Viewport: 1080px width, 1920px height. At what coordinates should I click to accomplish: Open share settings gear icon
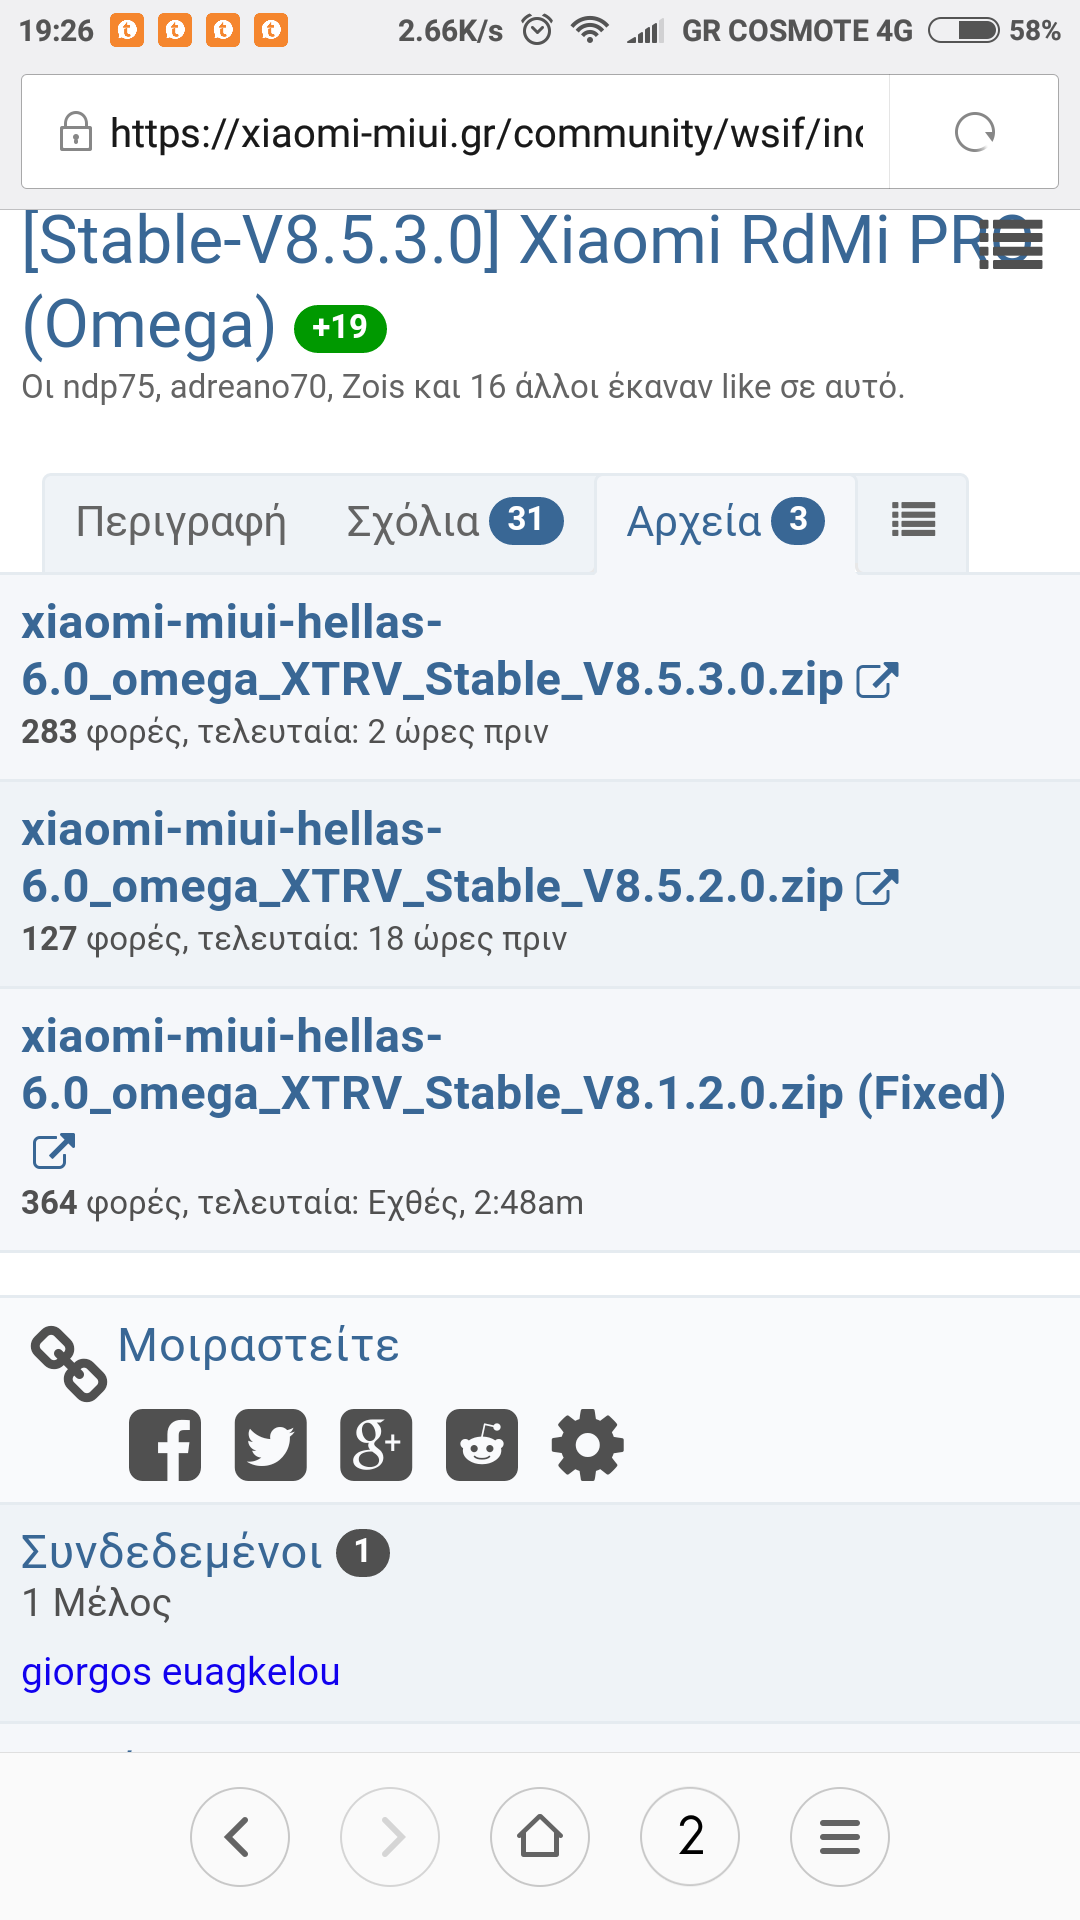point(588,1445)
